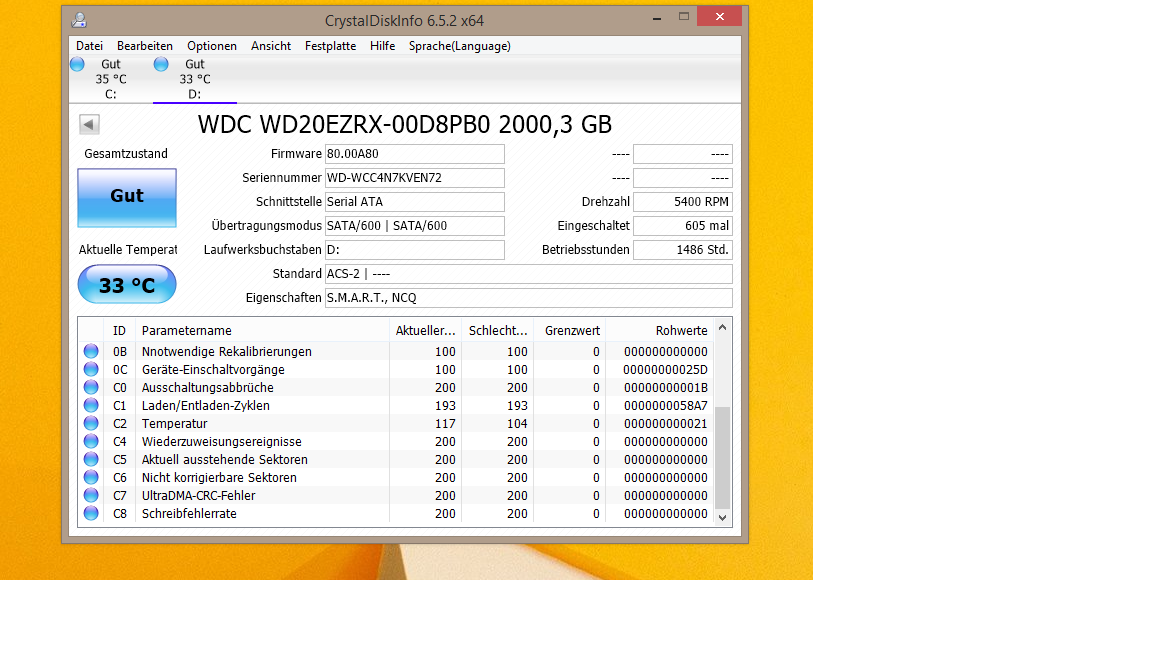Click the ID column header
Image resolution: width=1152 pixels, height=648 pixels.
(120, 331)
